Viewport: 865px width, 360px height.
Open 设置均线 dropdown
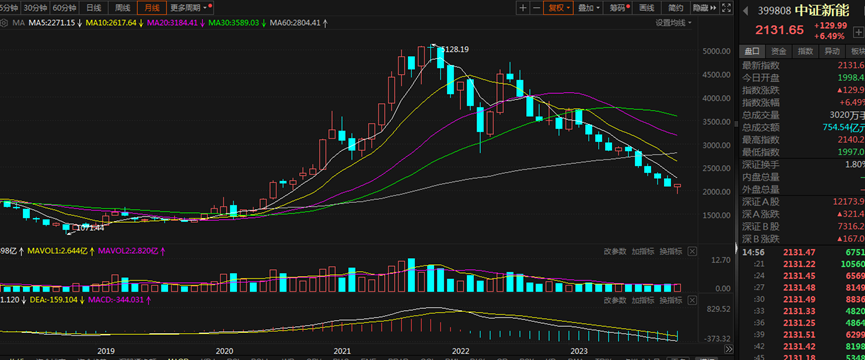(x=673, y=23)
